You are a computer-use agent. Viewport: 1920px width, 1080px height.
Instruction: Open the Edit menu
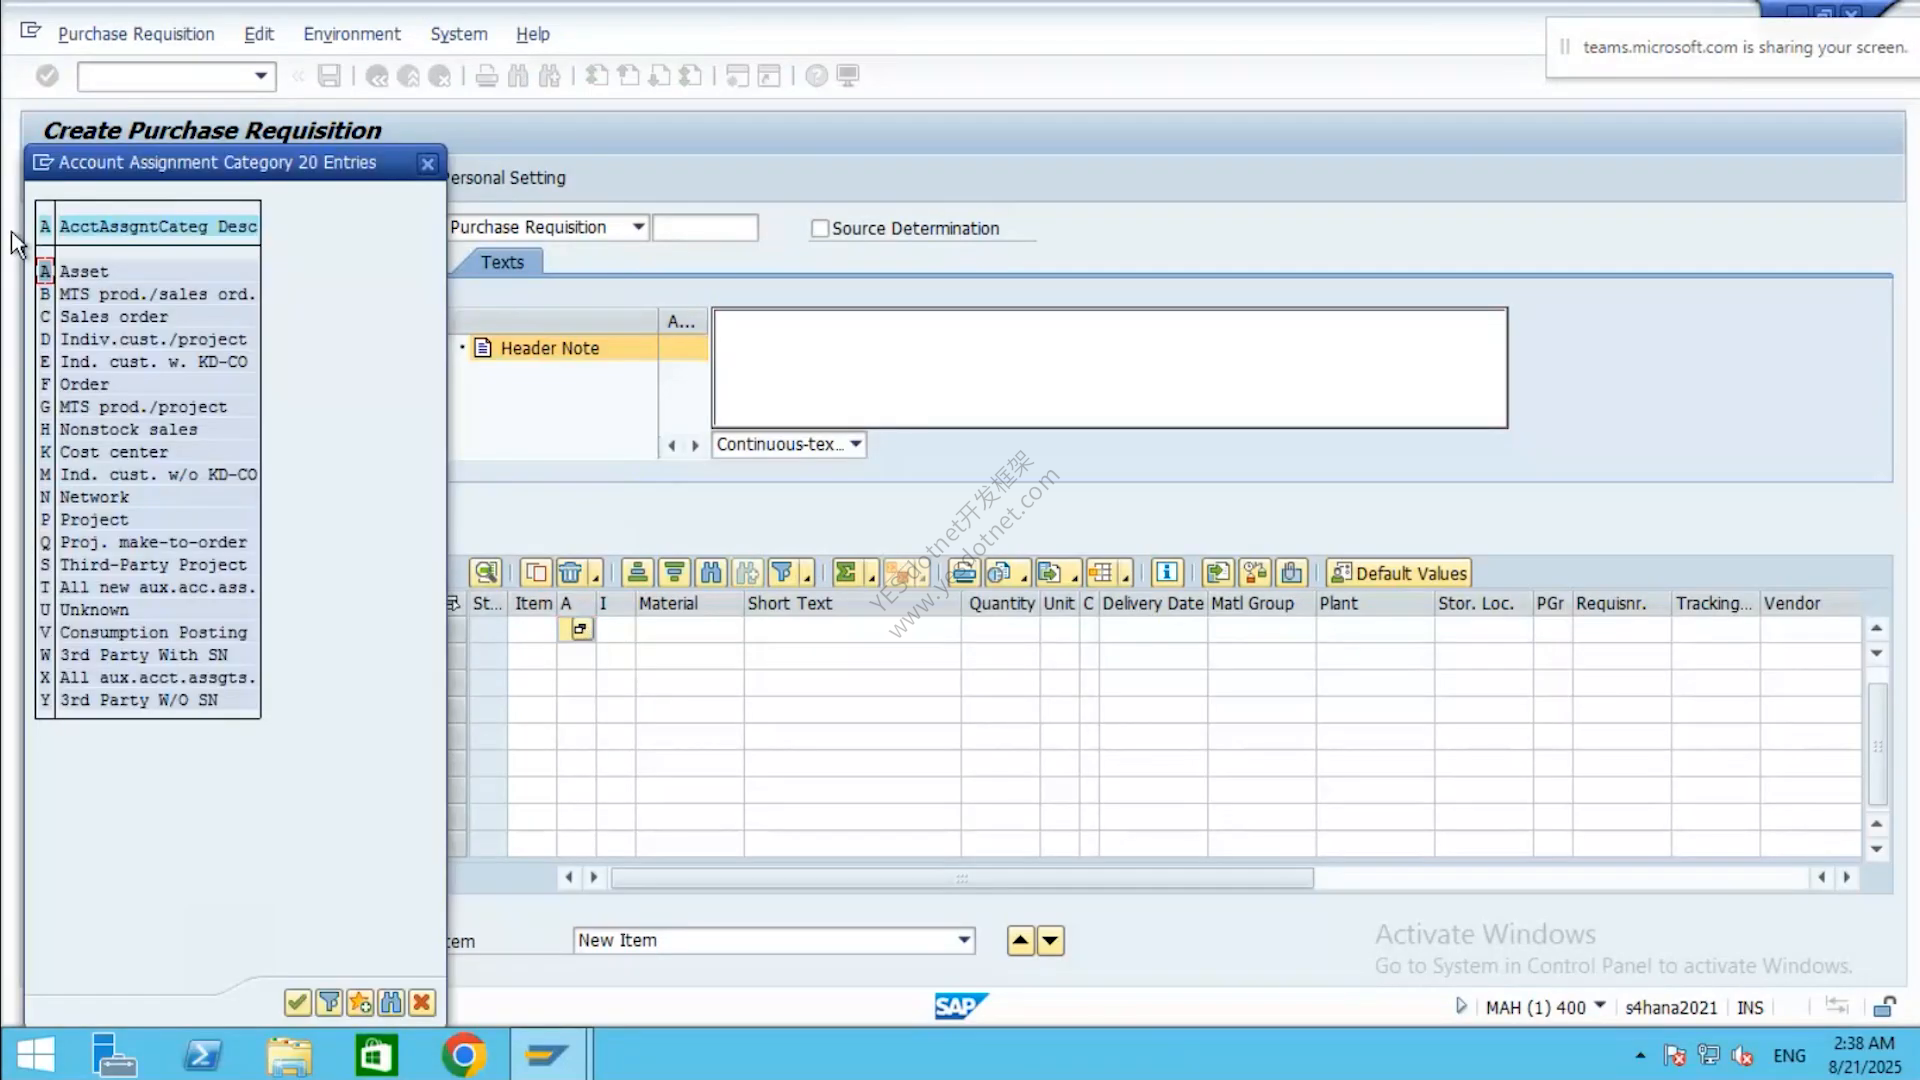point(259,34)
